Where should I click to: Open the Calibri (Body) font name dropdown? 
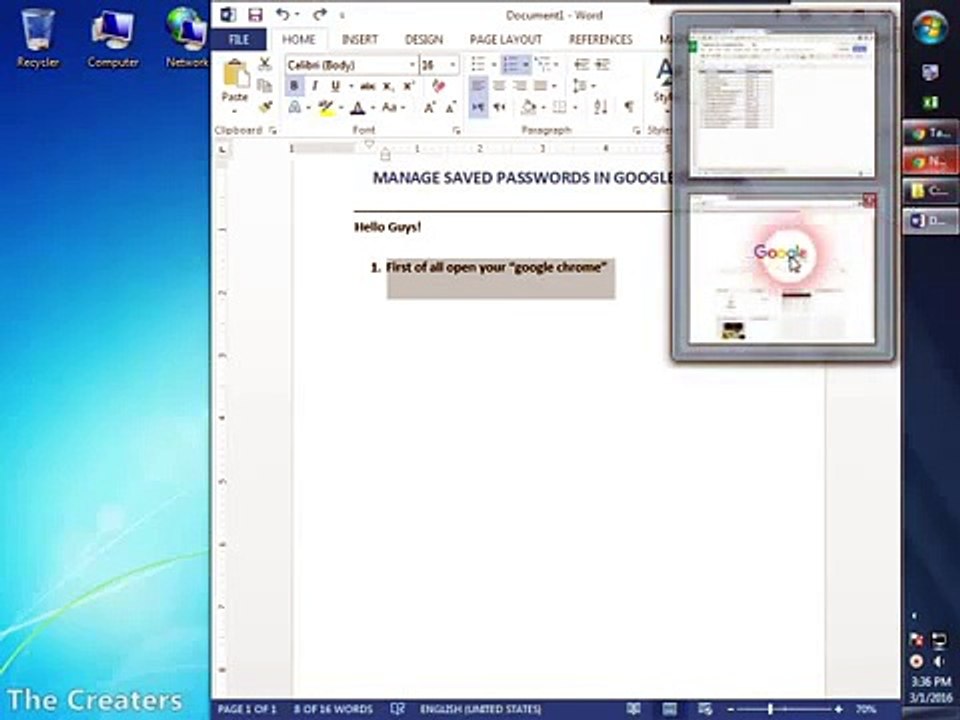point(412,65)
